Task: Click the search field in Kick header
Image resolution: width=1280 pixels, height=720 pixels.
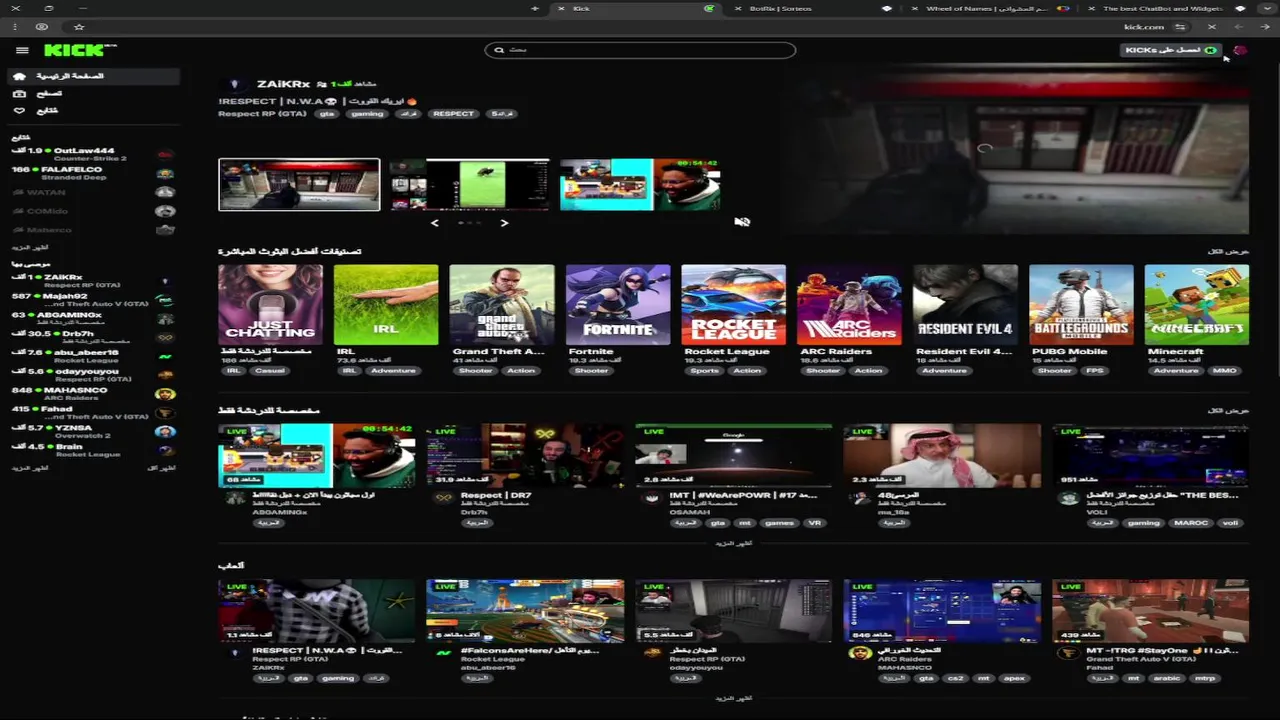Action: (640, 50)
